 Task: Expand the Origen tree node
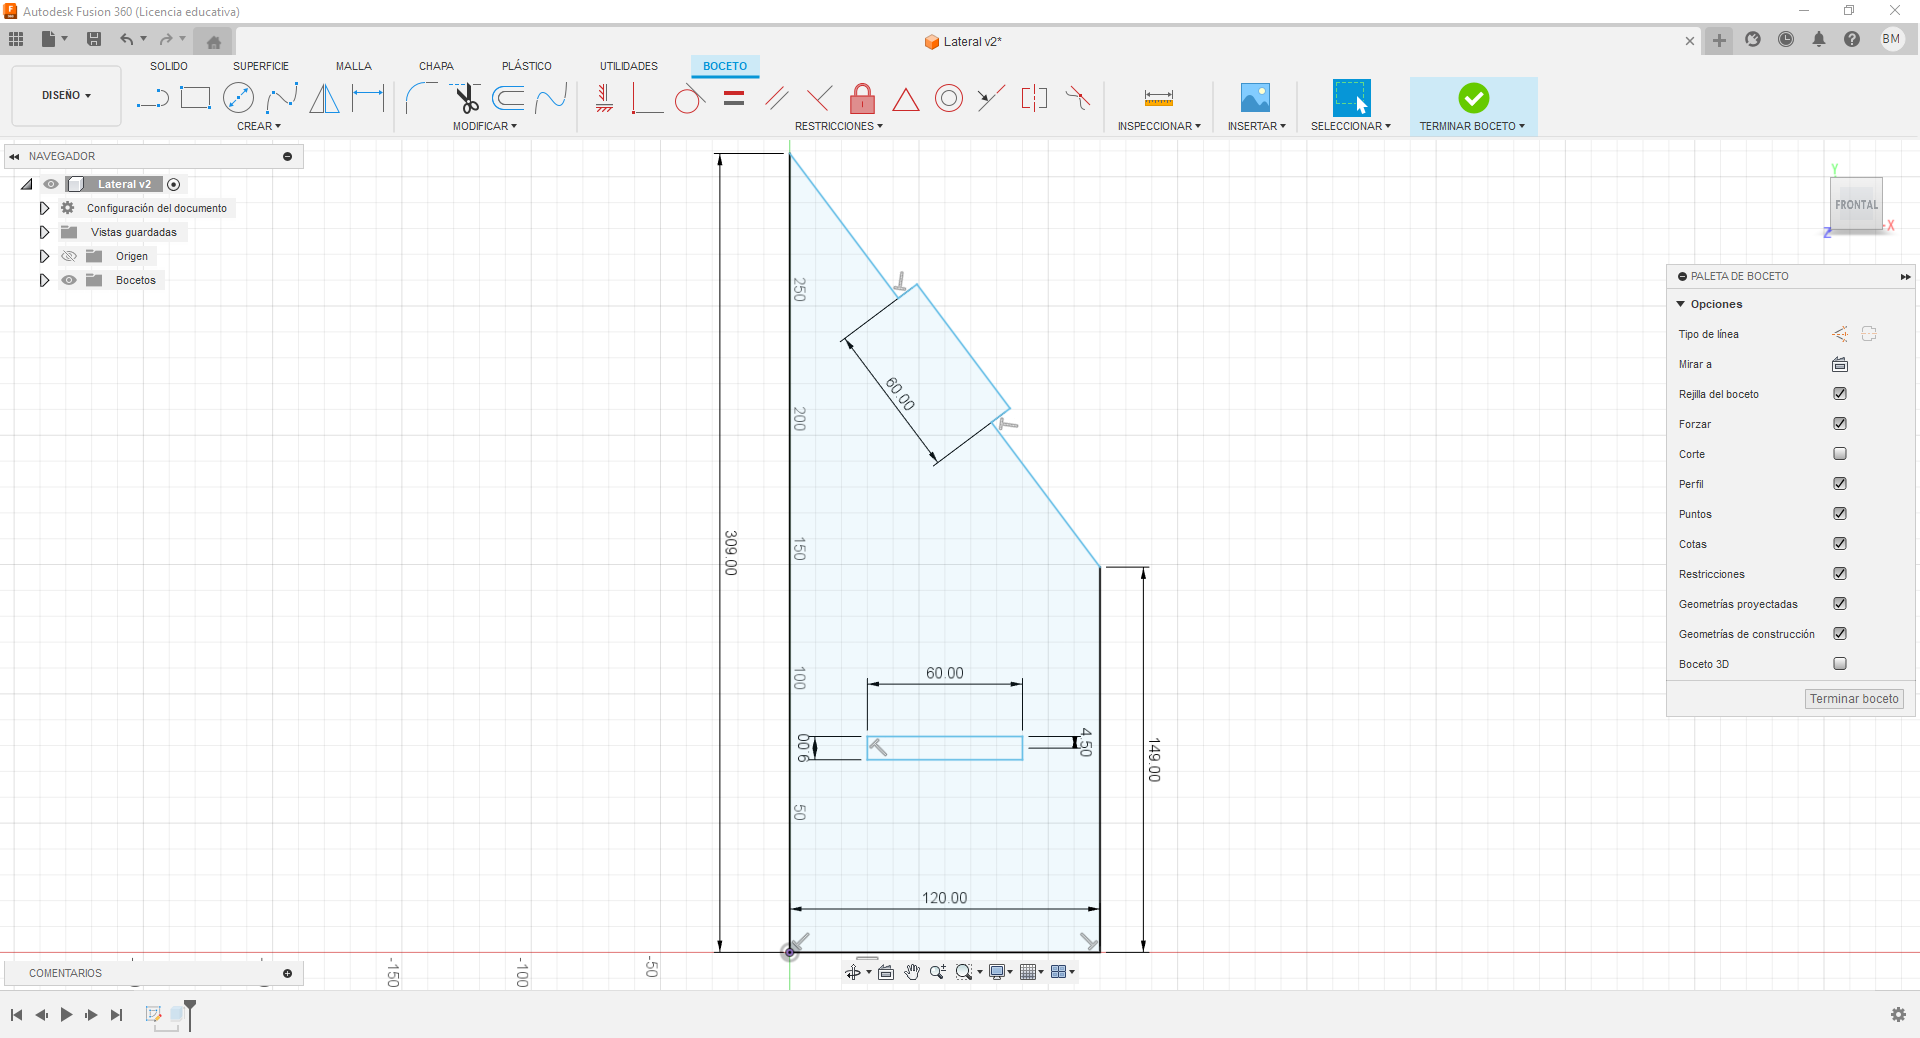pyautogui.click(x=44, y=256)
